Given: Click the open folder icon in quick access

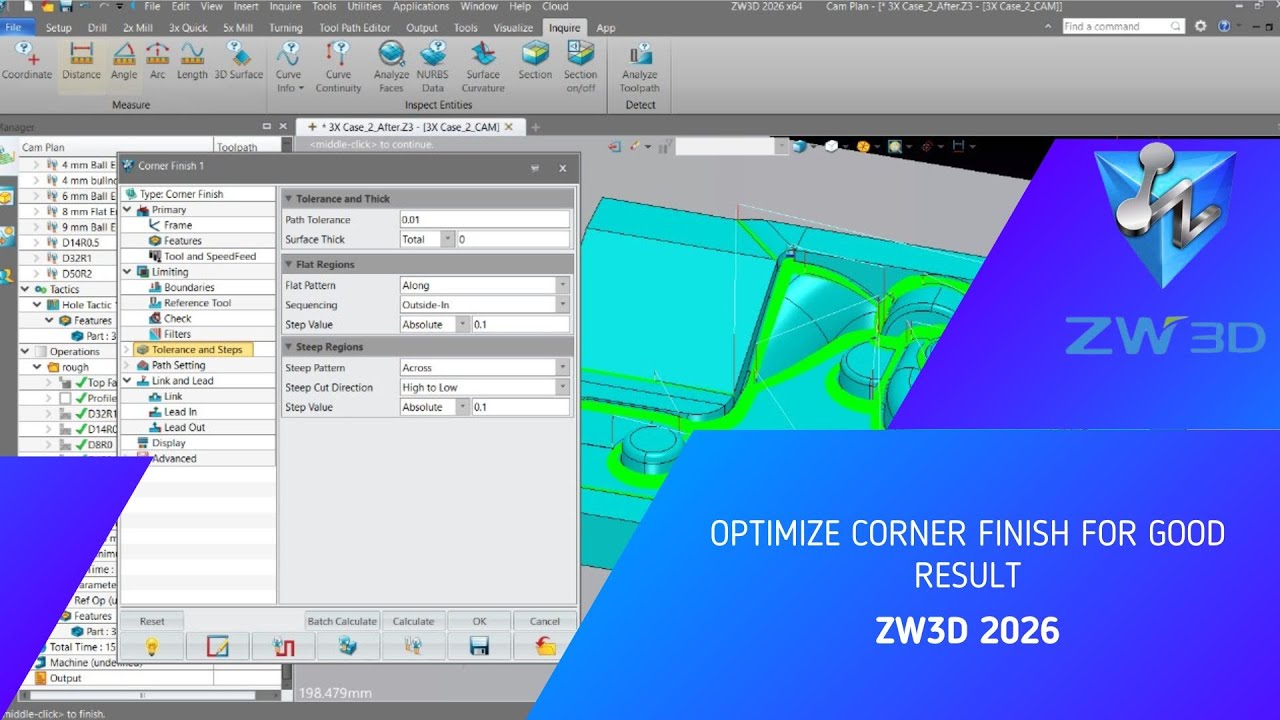Looking at the screenshot, I should [49, 6].
